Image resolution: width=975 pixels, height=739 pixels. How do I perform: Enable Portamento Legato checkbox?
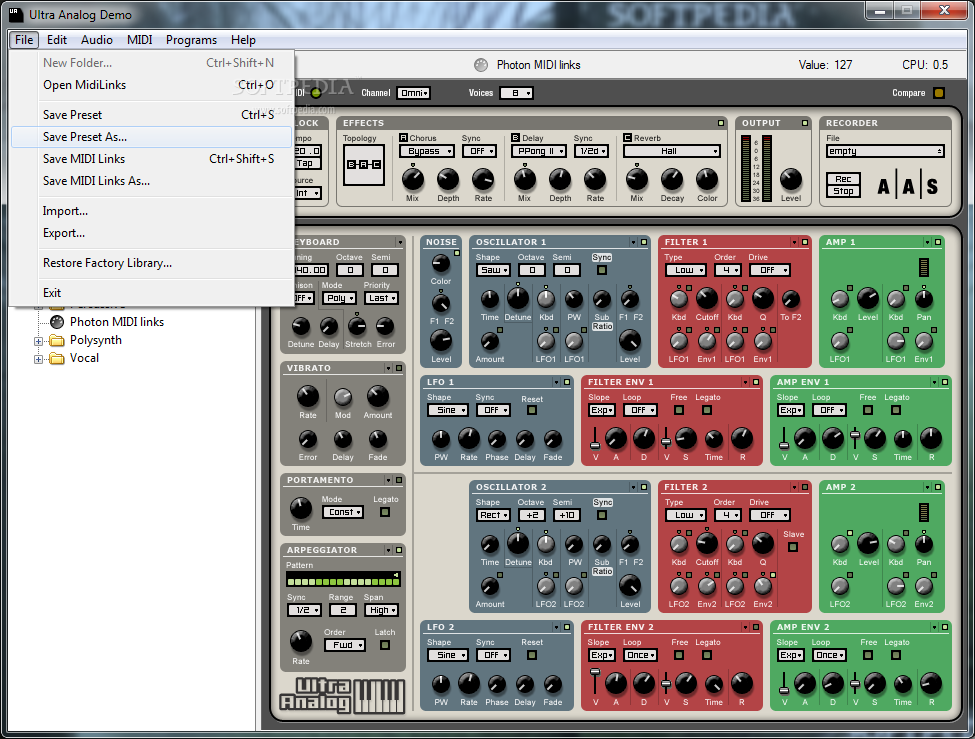pyautogui.click(x=385, y=512)
